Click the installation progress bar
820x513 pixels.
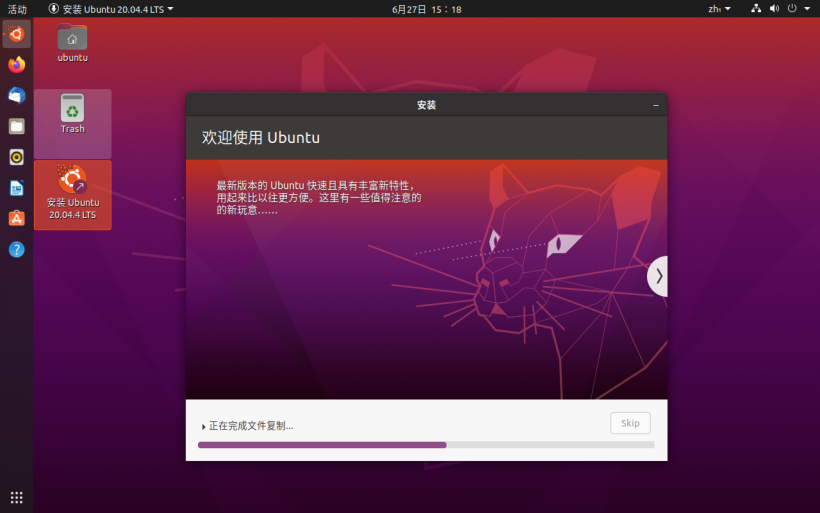426,445
